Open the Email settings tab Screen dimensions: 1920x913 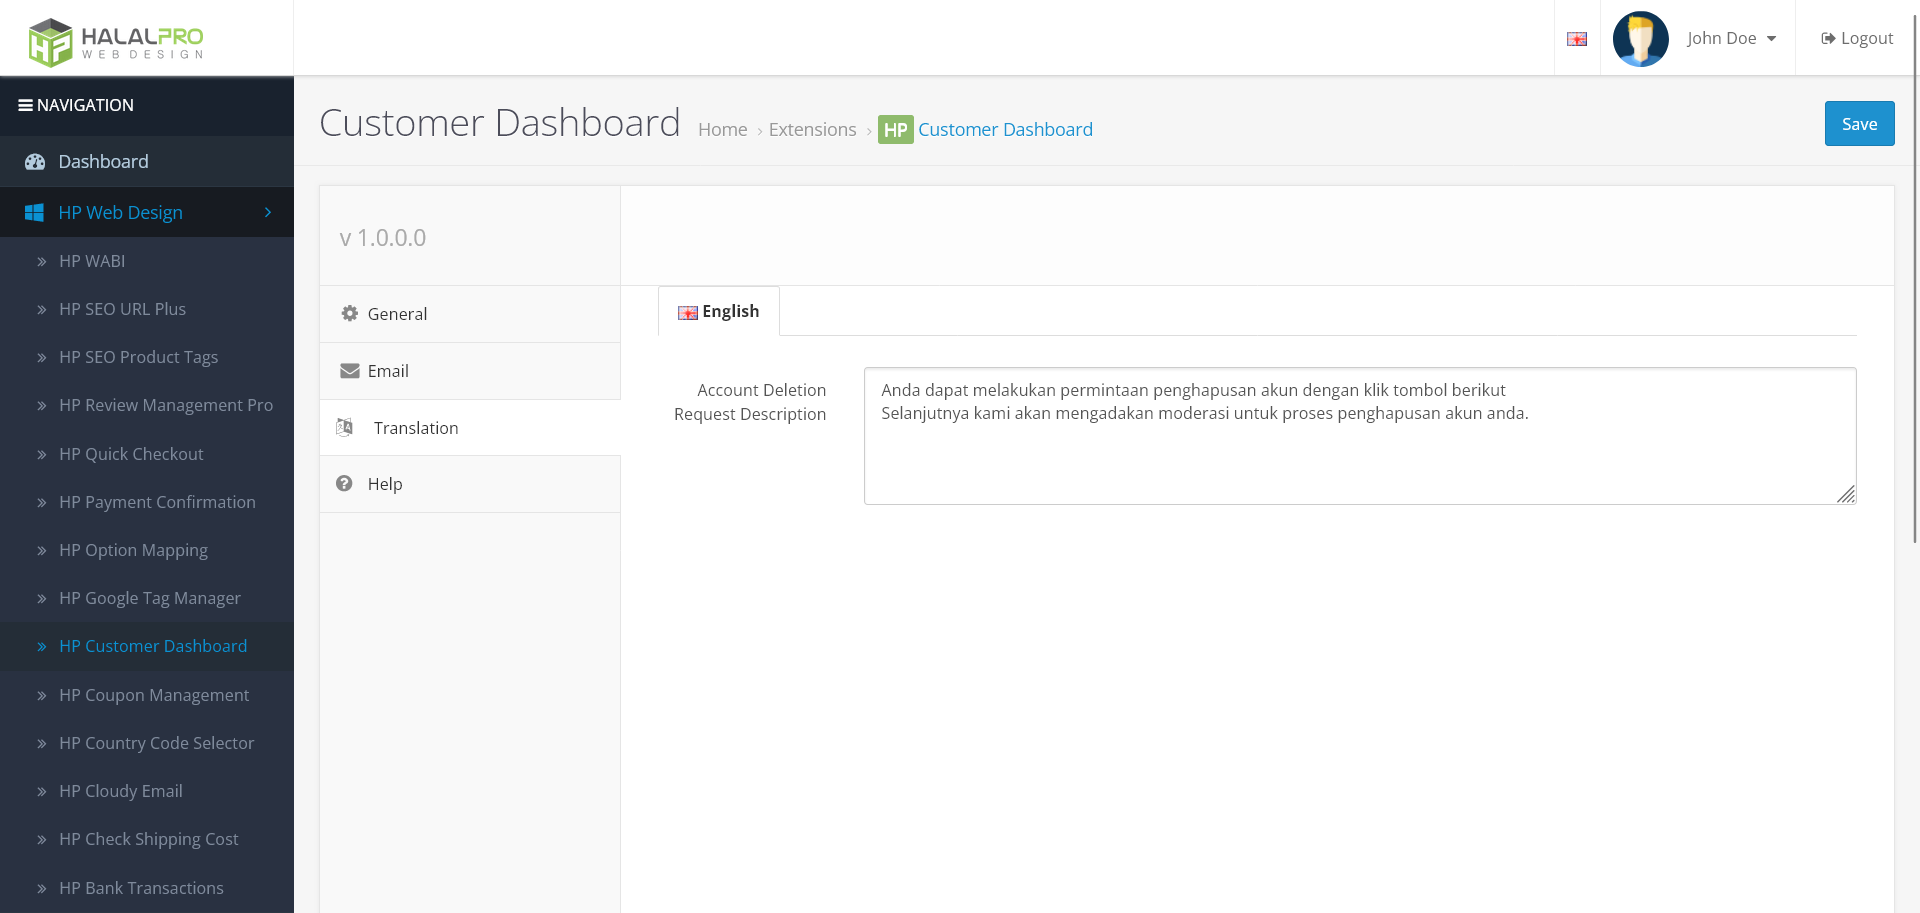click(389, 370)
